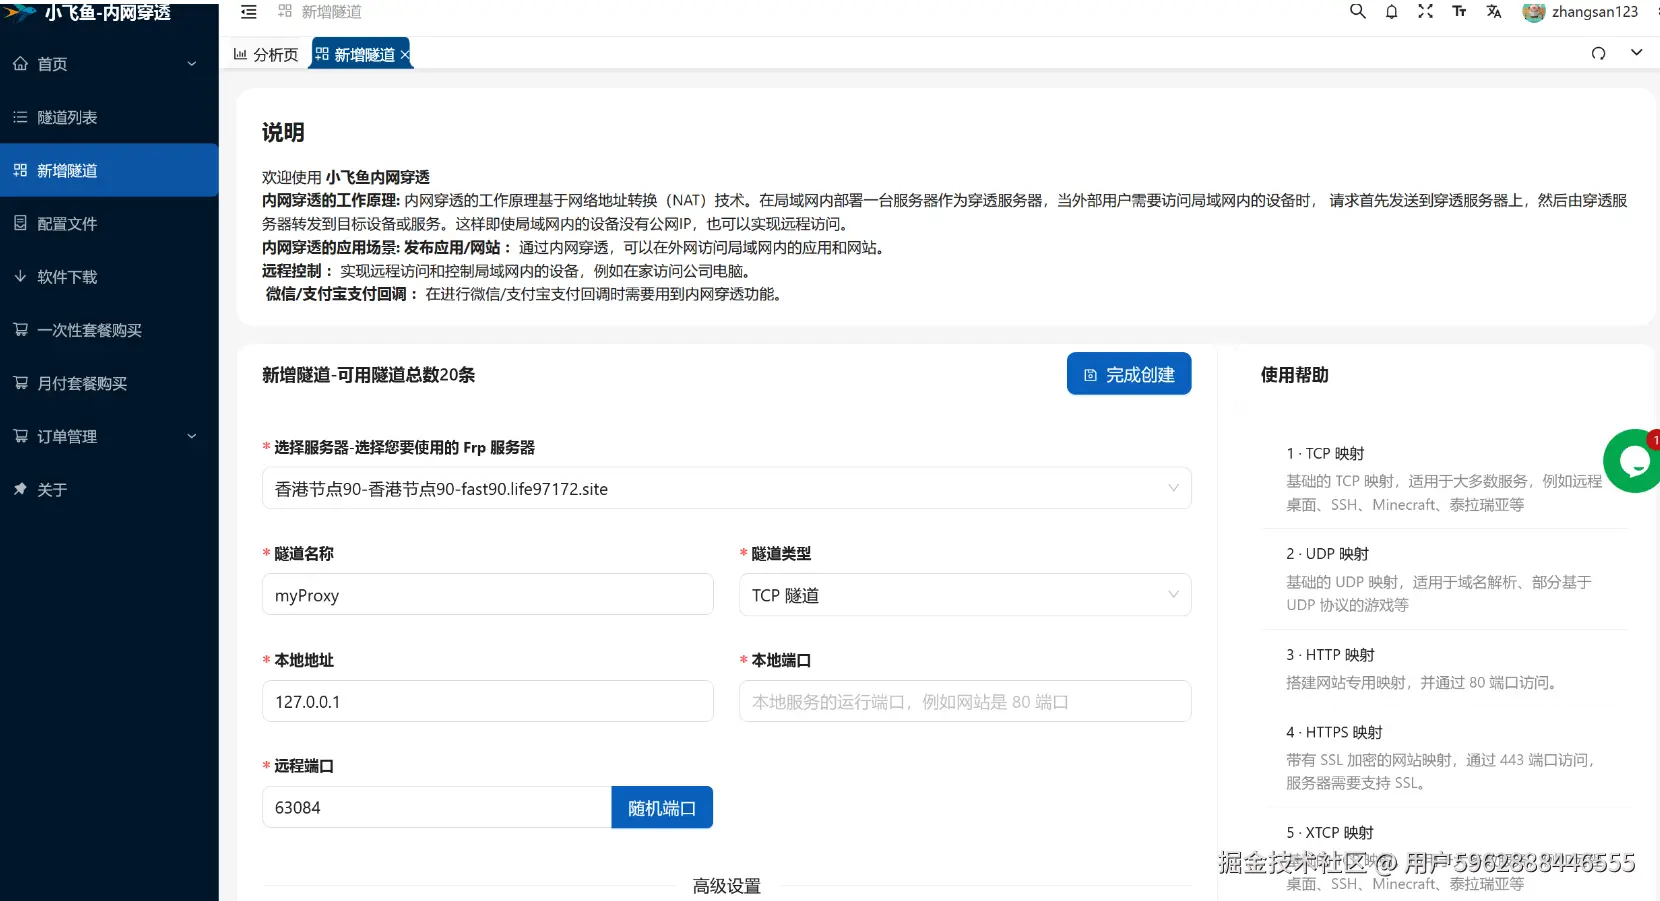Open the notifications bell
Image resolution: width=1660 pixels, height=901 pixels.
[x=1391, y=12]
